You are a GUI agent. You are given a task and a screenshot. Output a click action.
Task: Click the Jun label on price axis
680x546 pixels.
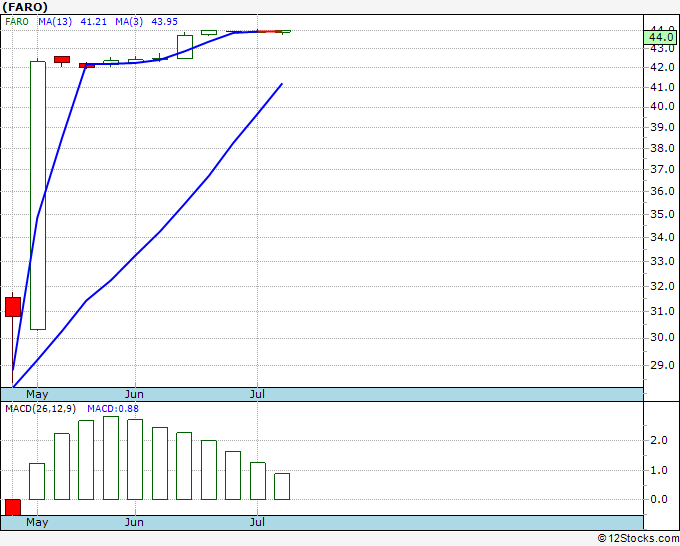tap(134, 394)
